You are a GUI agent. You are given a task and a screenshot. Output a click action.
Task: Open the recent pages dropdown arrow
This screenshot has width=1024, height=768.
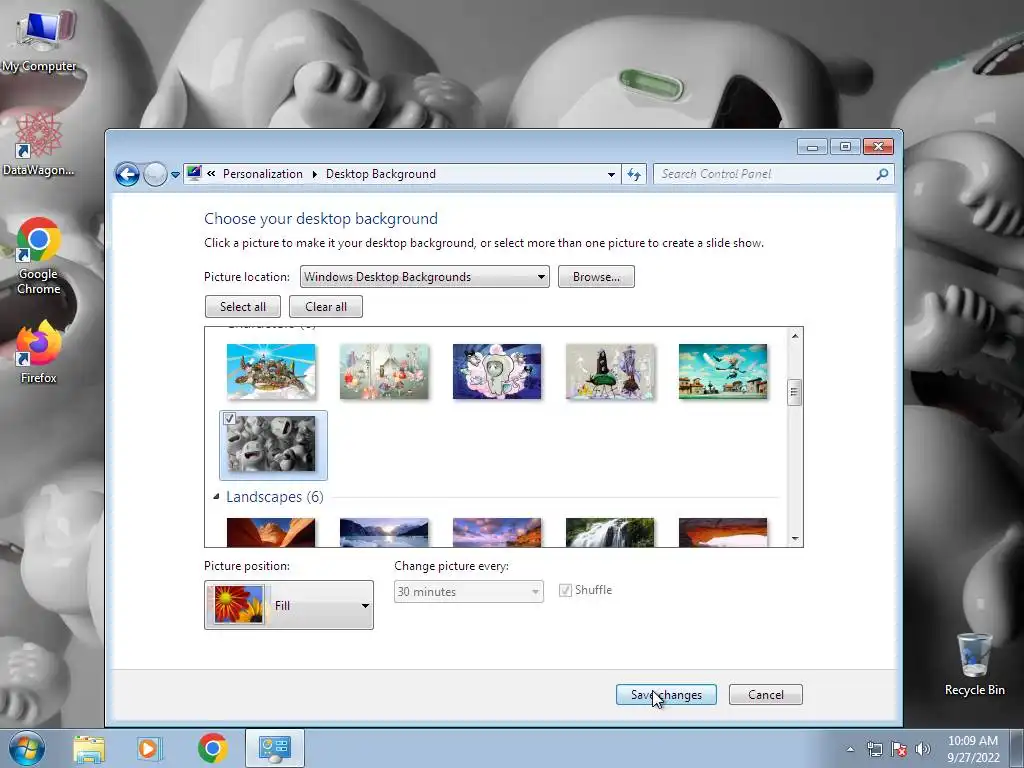tap(175, 174)
